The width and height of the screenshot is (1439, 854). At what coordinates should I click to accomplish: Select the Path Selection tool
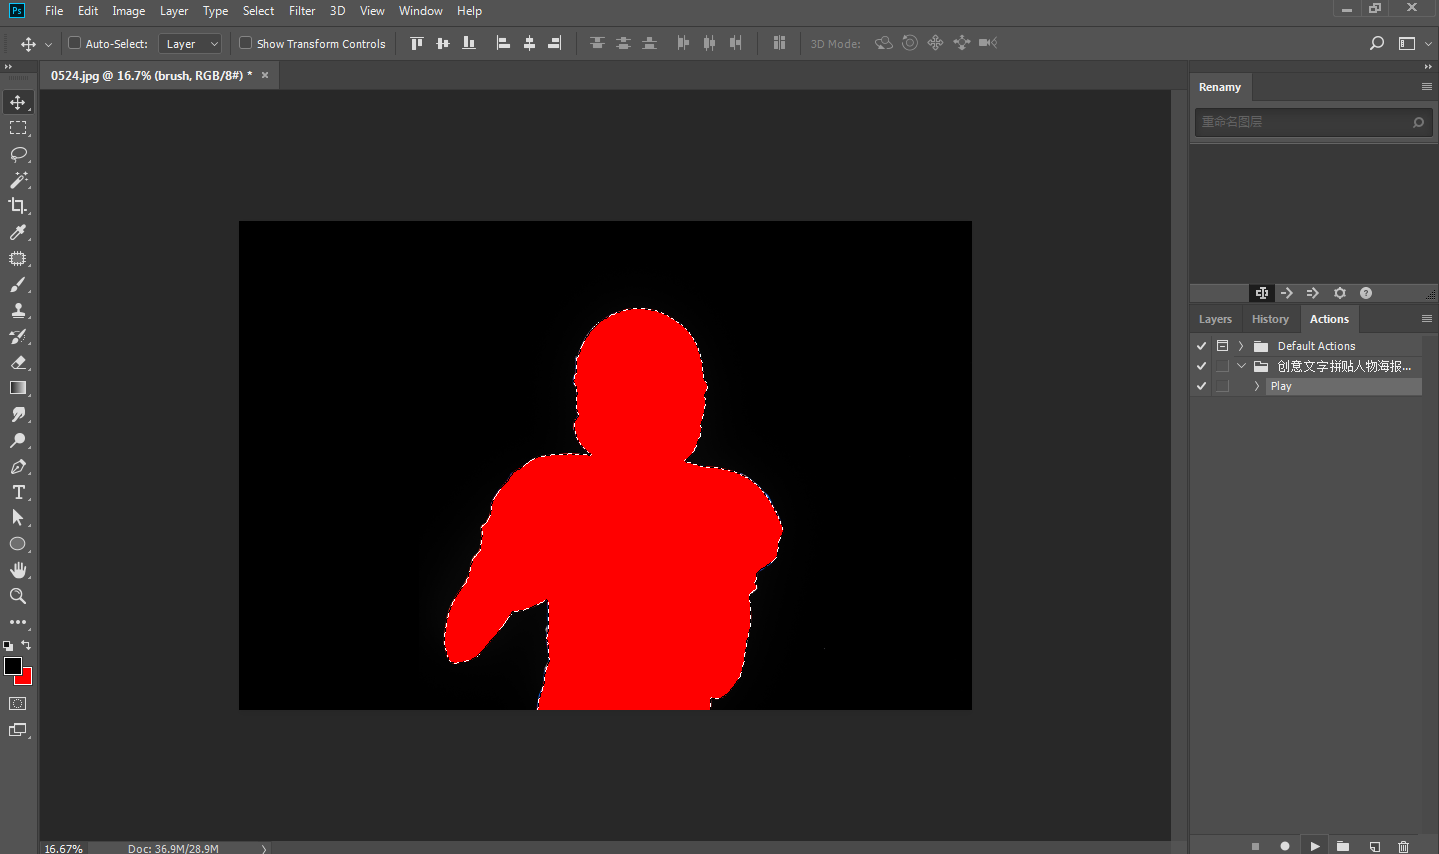(18, 518)
